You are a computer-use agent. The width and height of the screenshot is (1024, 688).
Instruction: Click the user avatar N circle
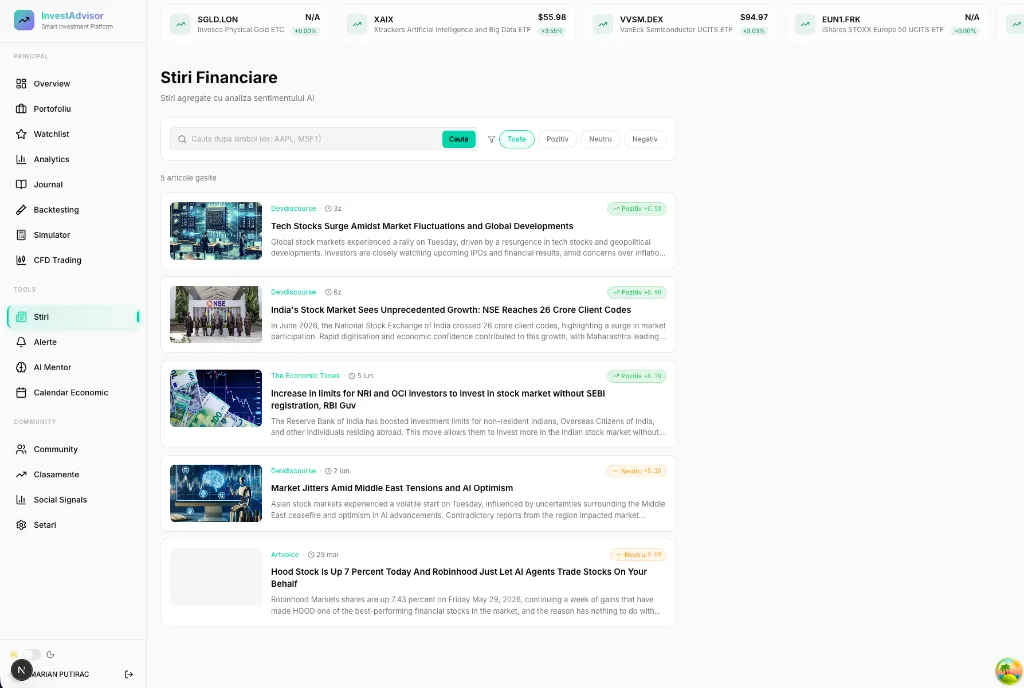tap(22, 670)
